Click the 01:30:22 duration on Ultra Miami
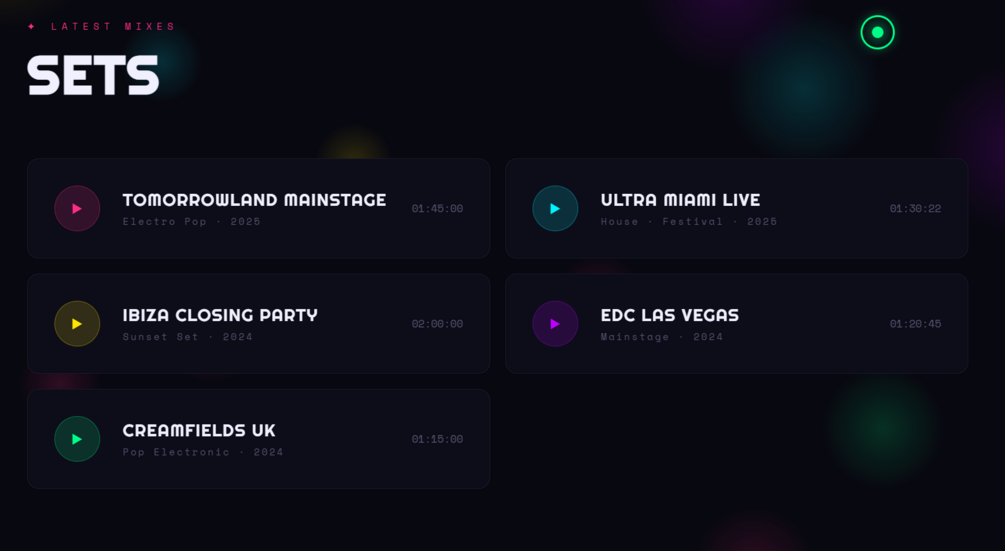The width and height of the screenshot is (1005, 551). (915, 208)
